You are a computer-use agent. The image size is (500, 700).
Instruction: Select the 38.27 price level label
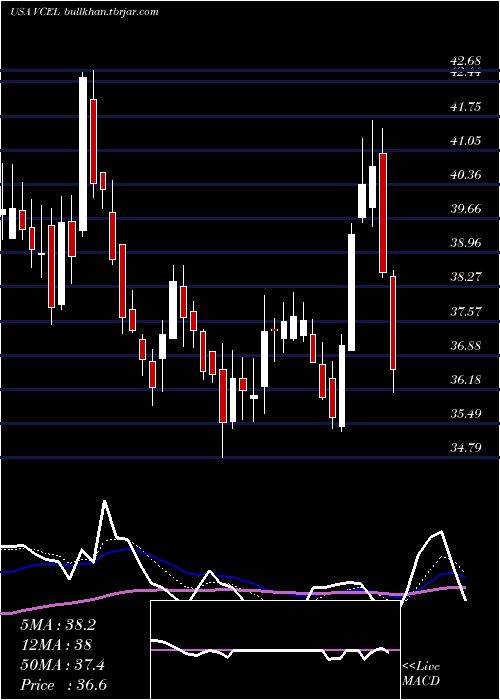466,277
